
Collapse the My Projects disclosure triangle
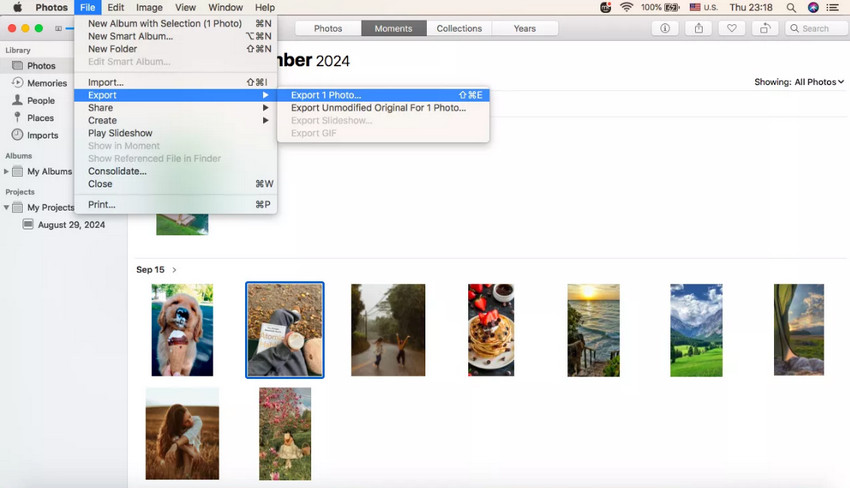coord(6,207)
